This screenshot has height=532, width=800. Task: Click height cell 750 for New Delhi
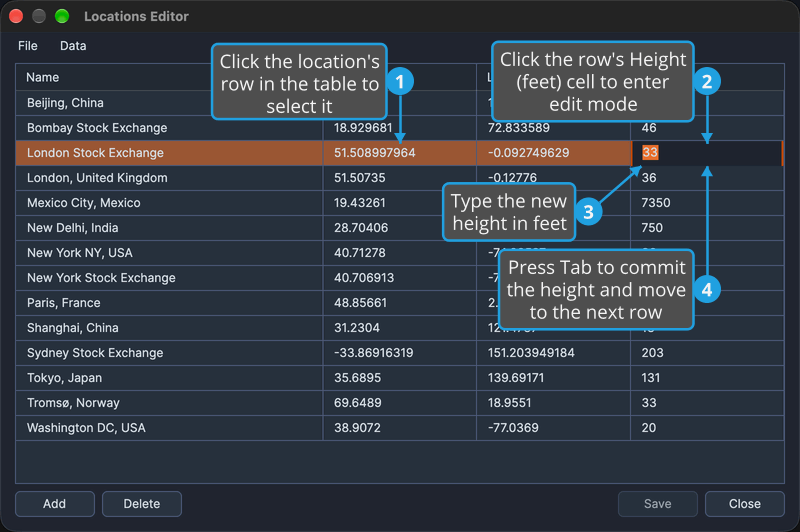[x=707, y=227]
